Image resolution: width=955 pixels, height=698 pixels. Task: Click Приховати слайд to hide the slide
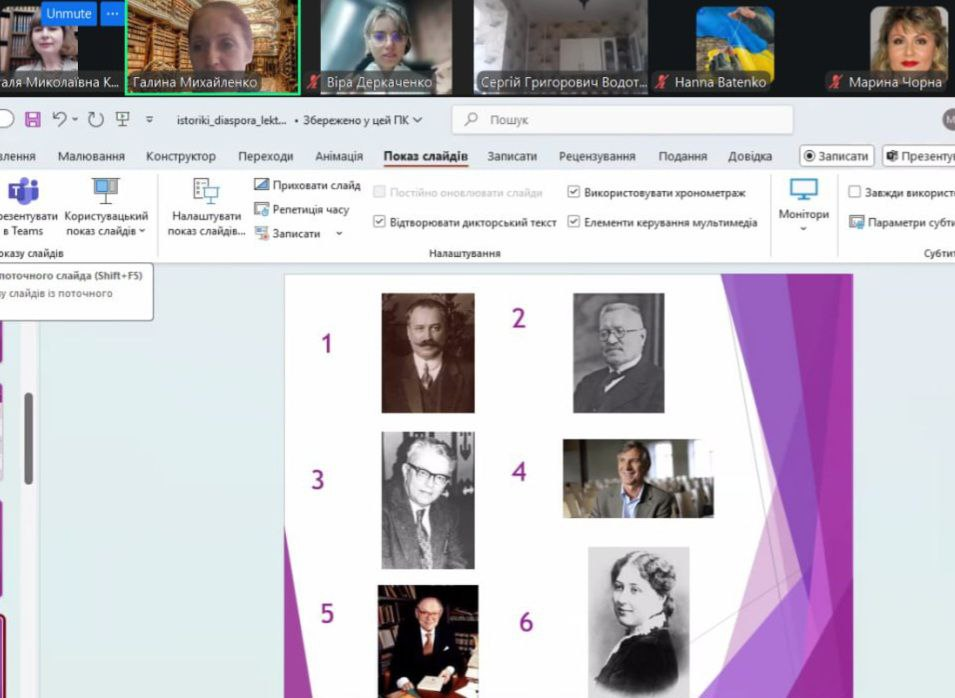[262, 185]
